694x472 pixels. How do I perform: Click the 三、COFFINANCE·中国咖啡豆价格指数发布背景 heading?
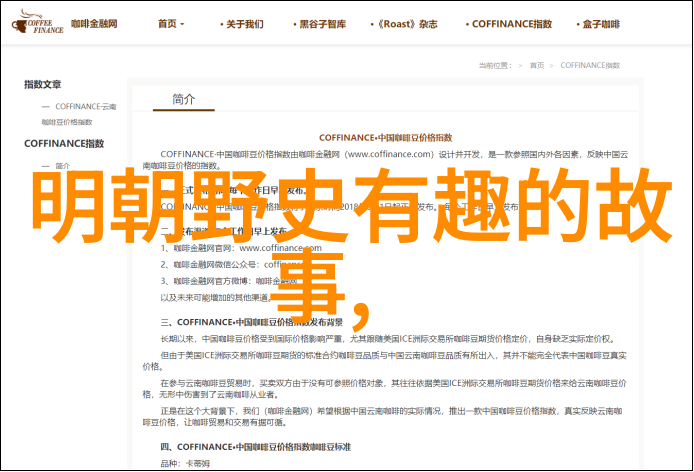pos(251,322)
